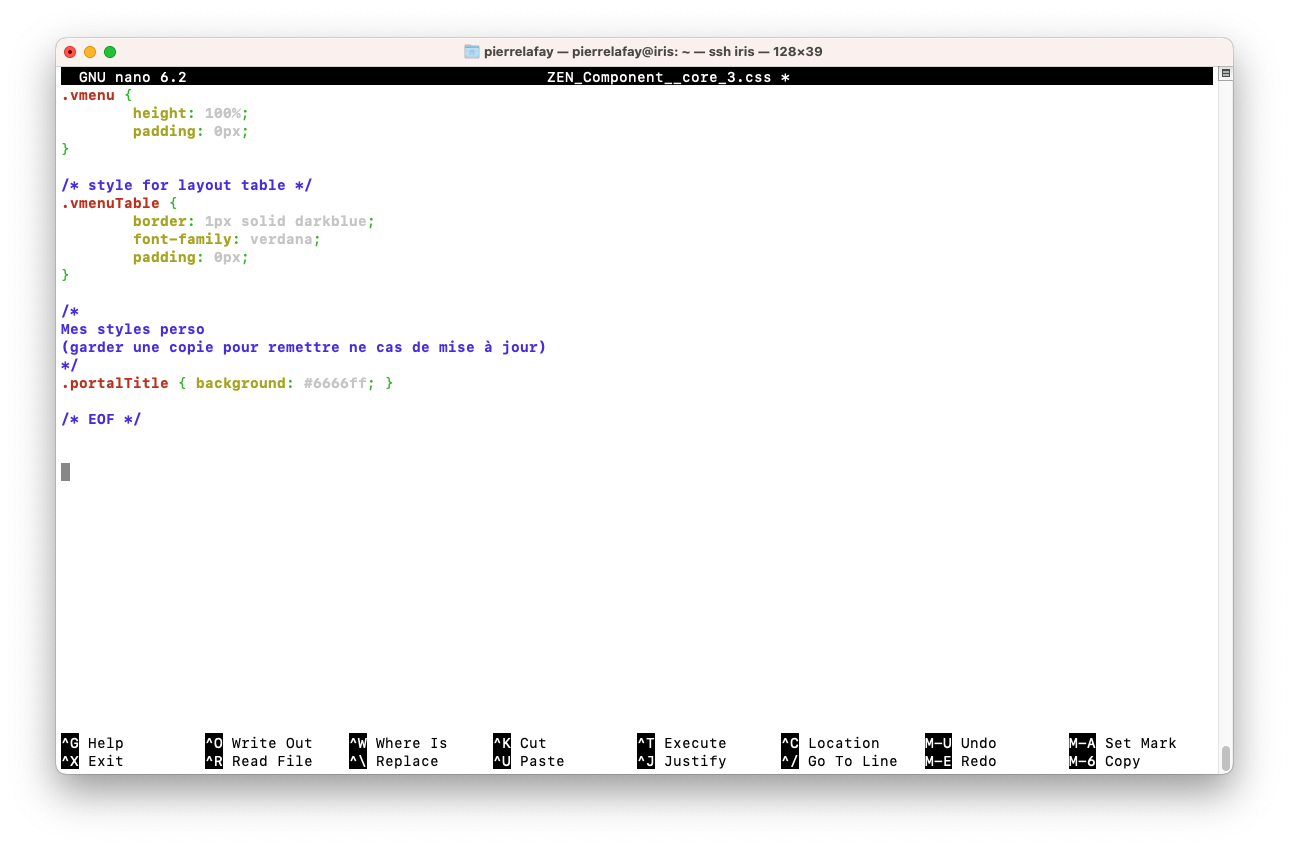This screenshot has height=848, width=1289.
Task: Click the ZEN_Component__core_3.css filename in header
Action: pos(659,77)
